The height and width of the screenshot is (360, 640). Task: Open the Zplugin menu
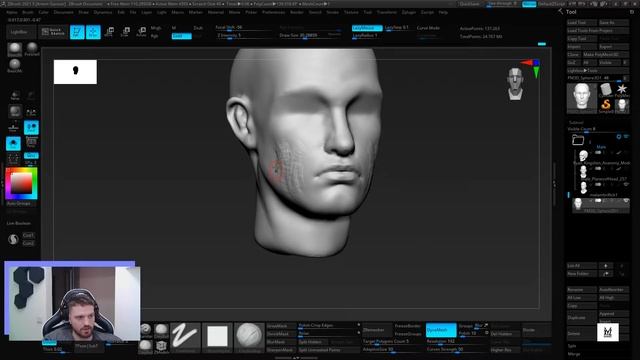(409, 12)
